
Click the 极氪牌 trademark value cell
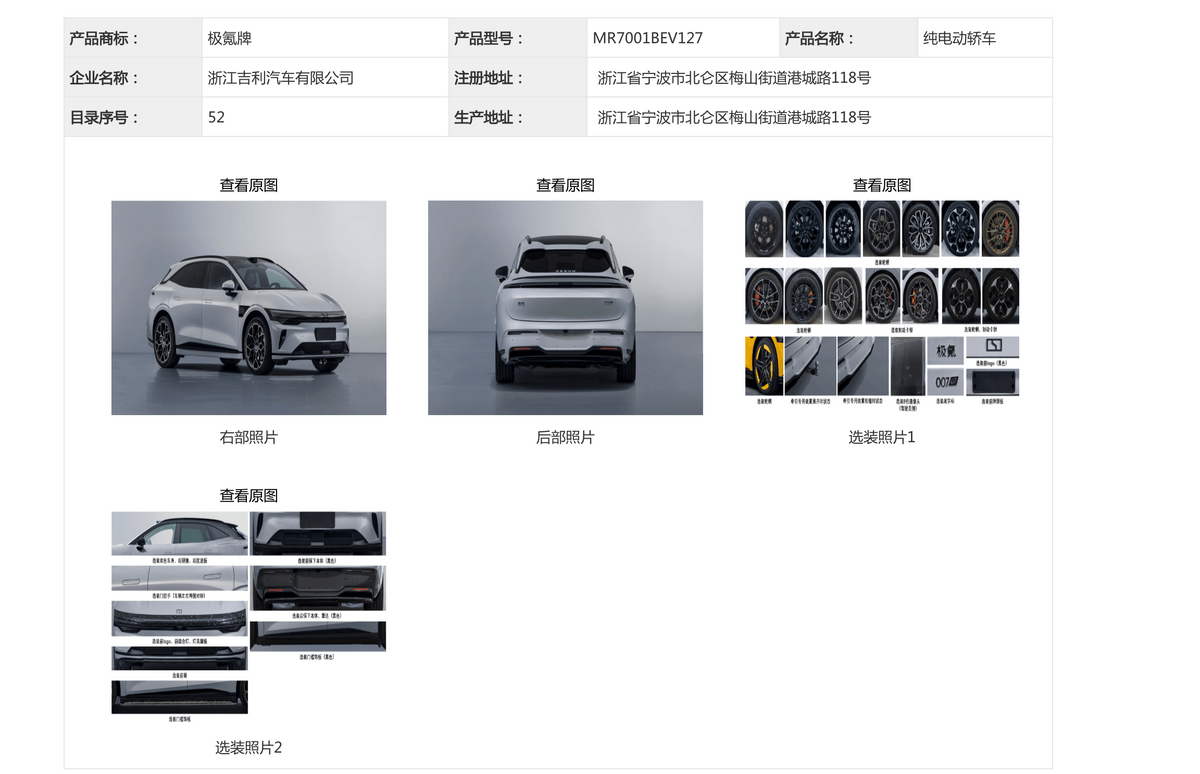click(230, 38)
